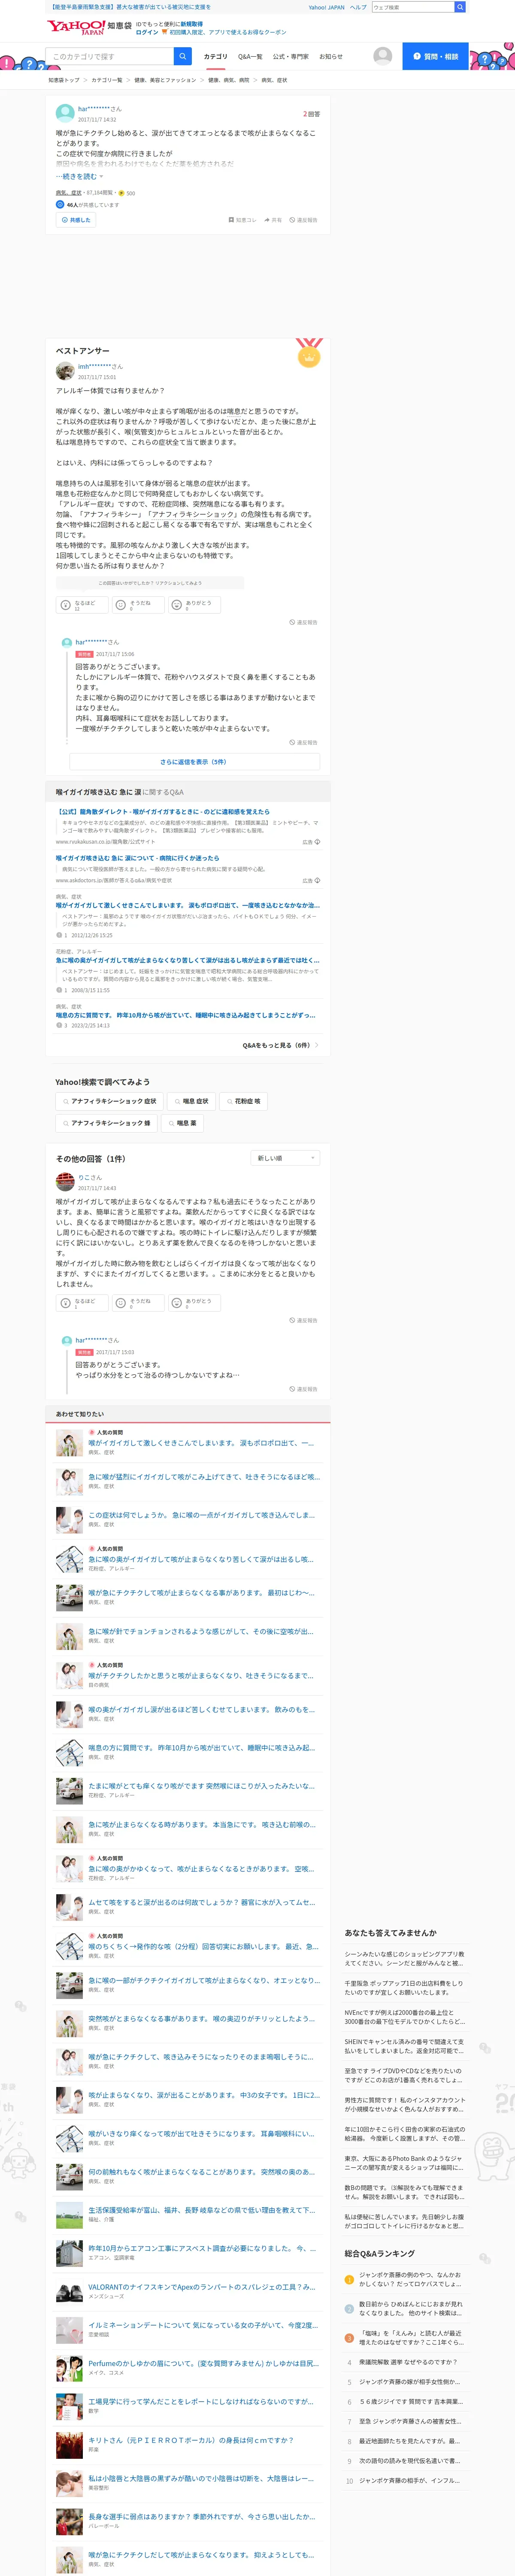Search 花粉症 咳 suggestion chip

point(243,1101)
